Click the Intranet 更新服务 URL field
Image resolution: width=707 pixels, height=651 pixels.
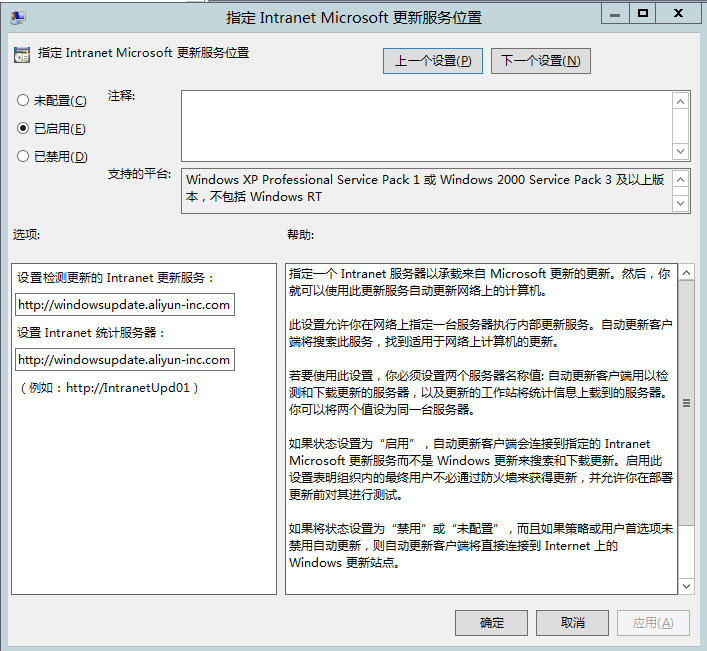click(x=125, y=304)
